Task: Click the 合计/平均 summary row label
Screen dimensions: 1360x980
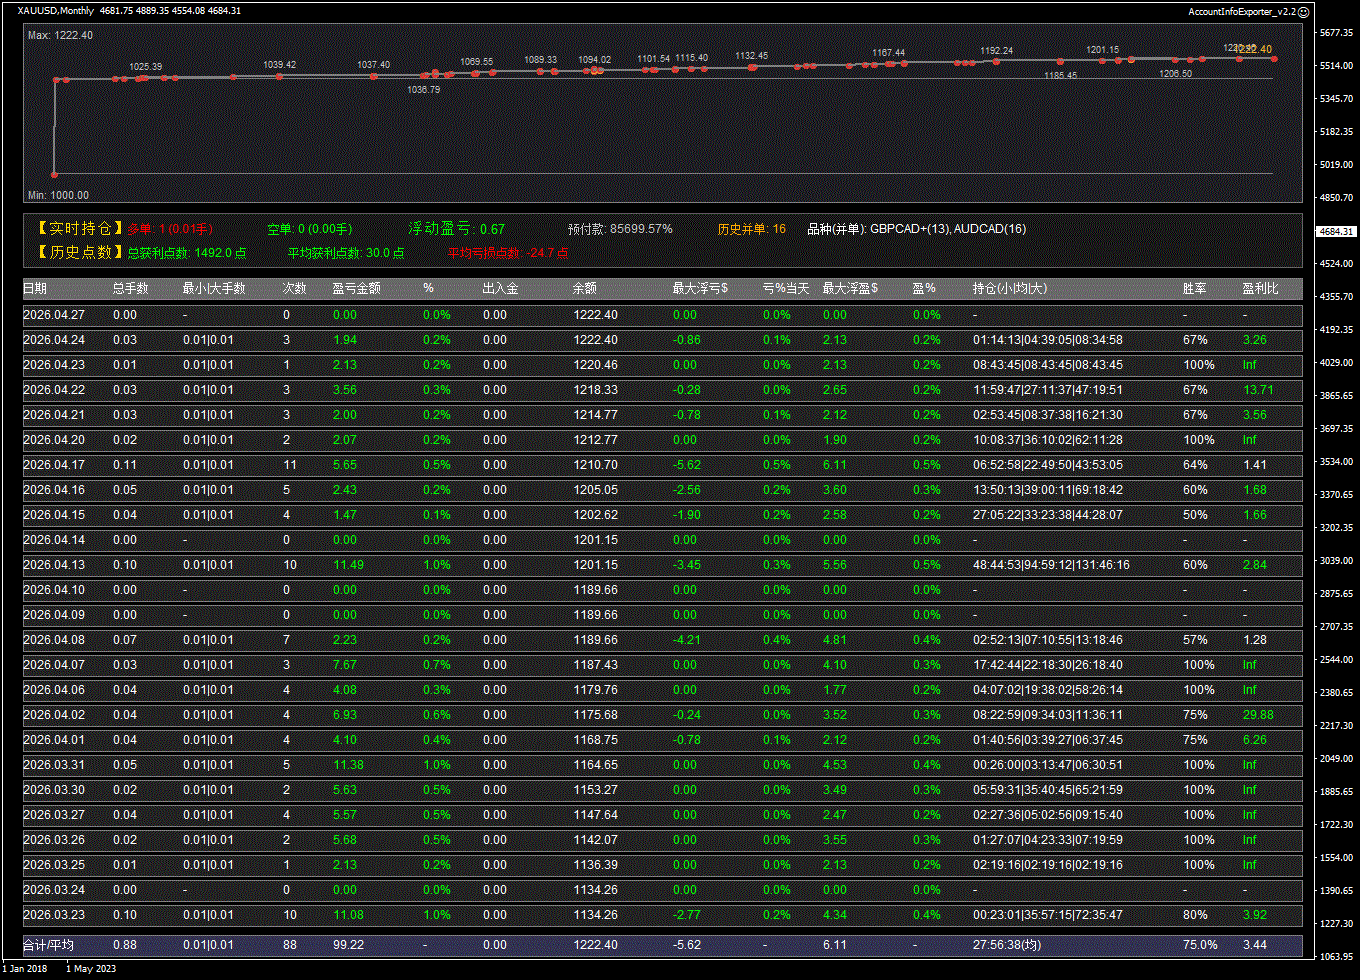Action: tap(49, 945)
